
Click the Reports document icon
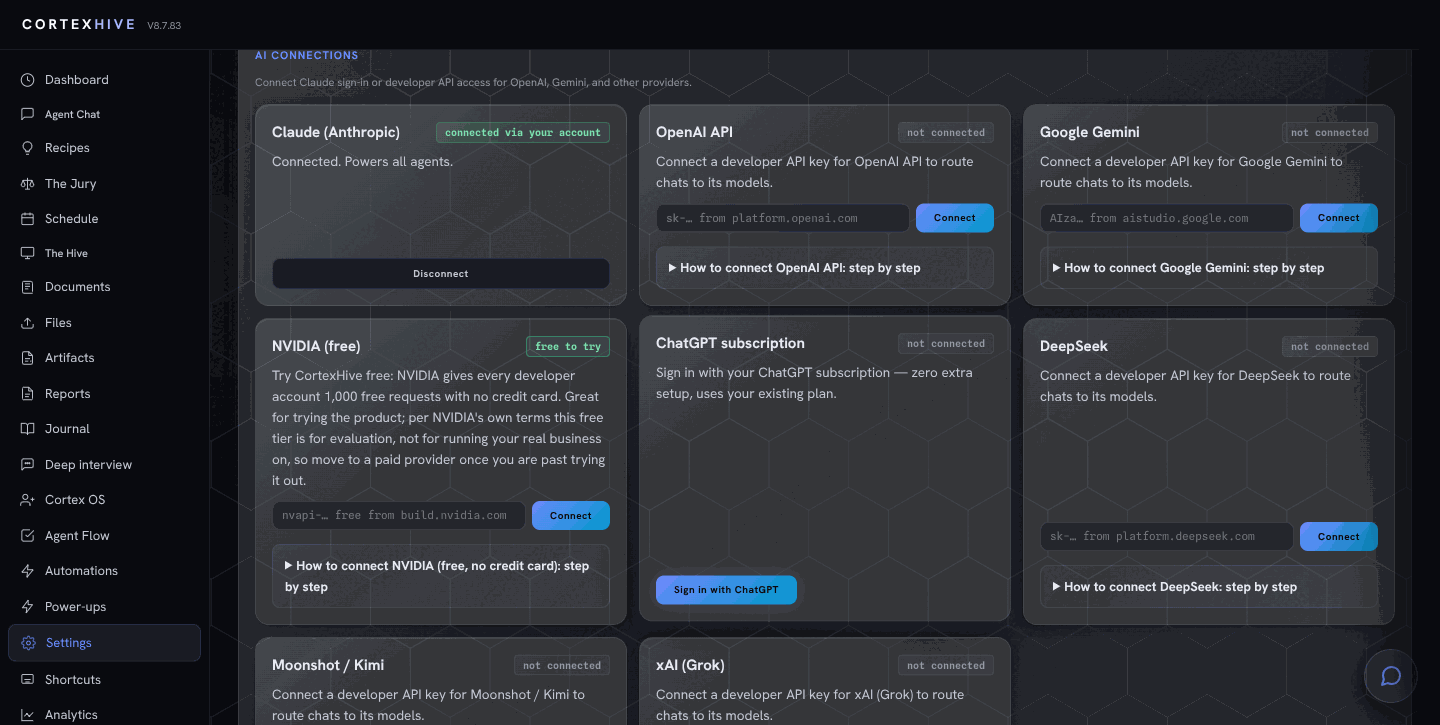(28, 394)
